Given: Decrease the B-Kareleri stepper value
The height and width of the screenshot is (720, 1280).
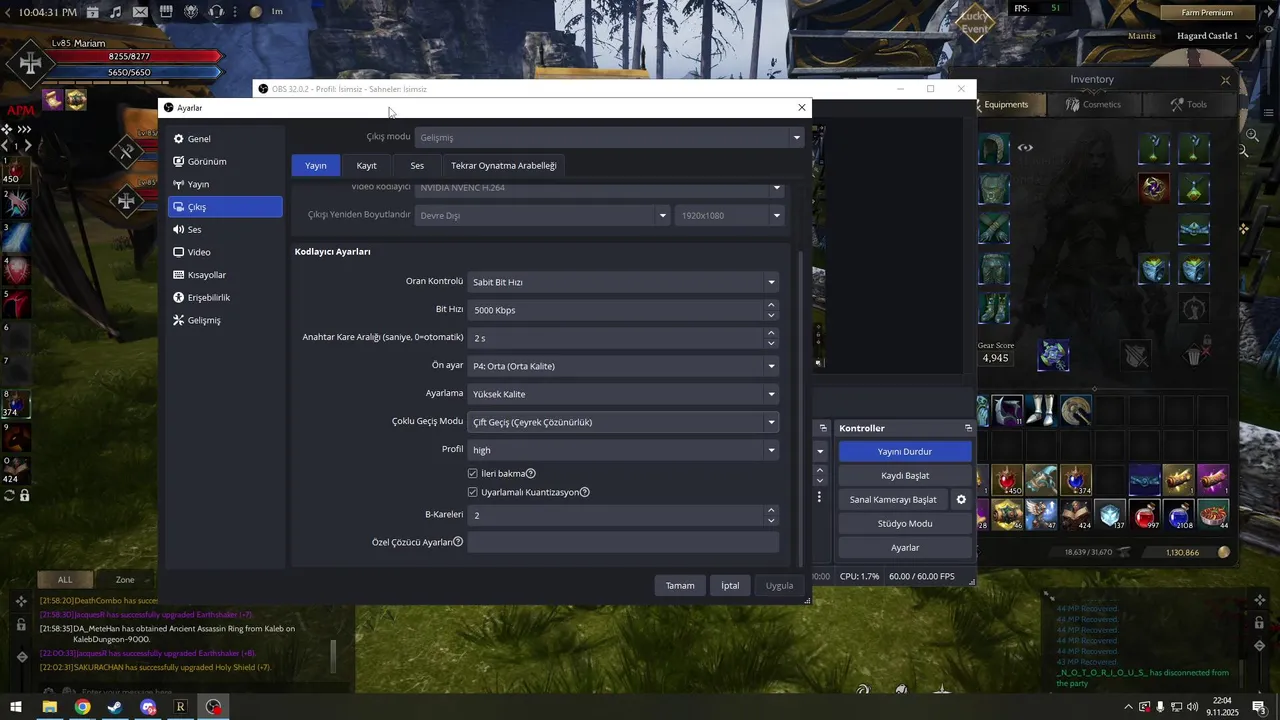Looking at the screenshot, I should pyautogui.click(x=771, y=521).
